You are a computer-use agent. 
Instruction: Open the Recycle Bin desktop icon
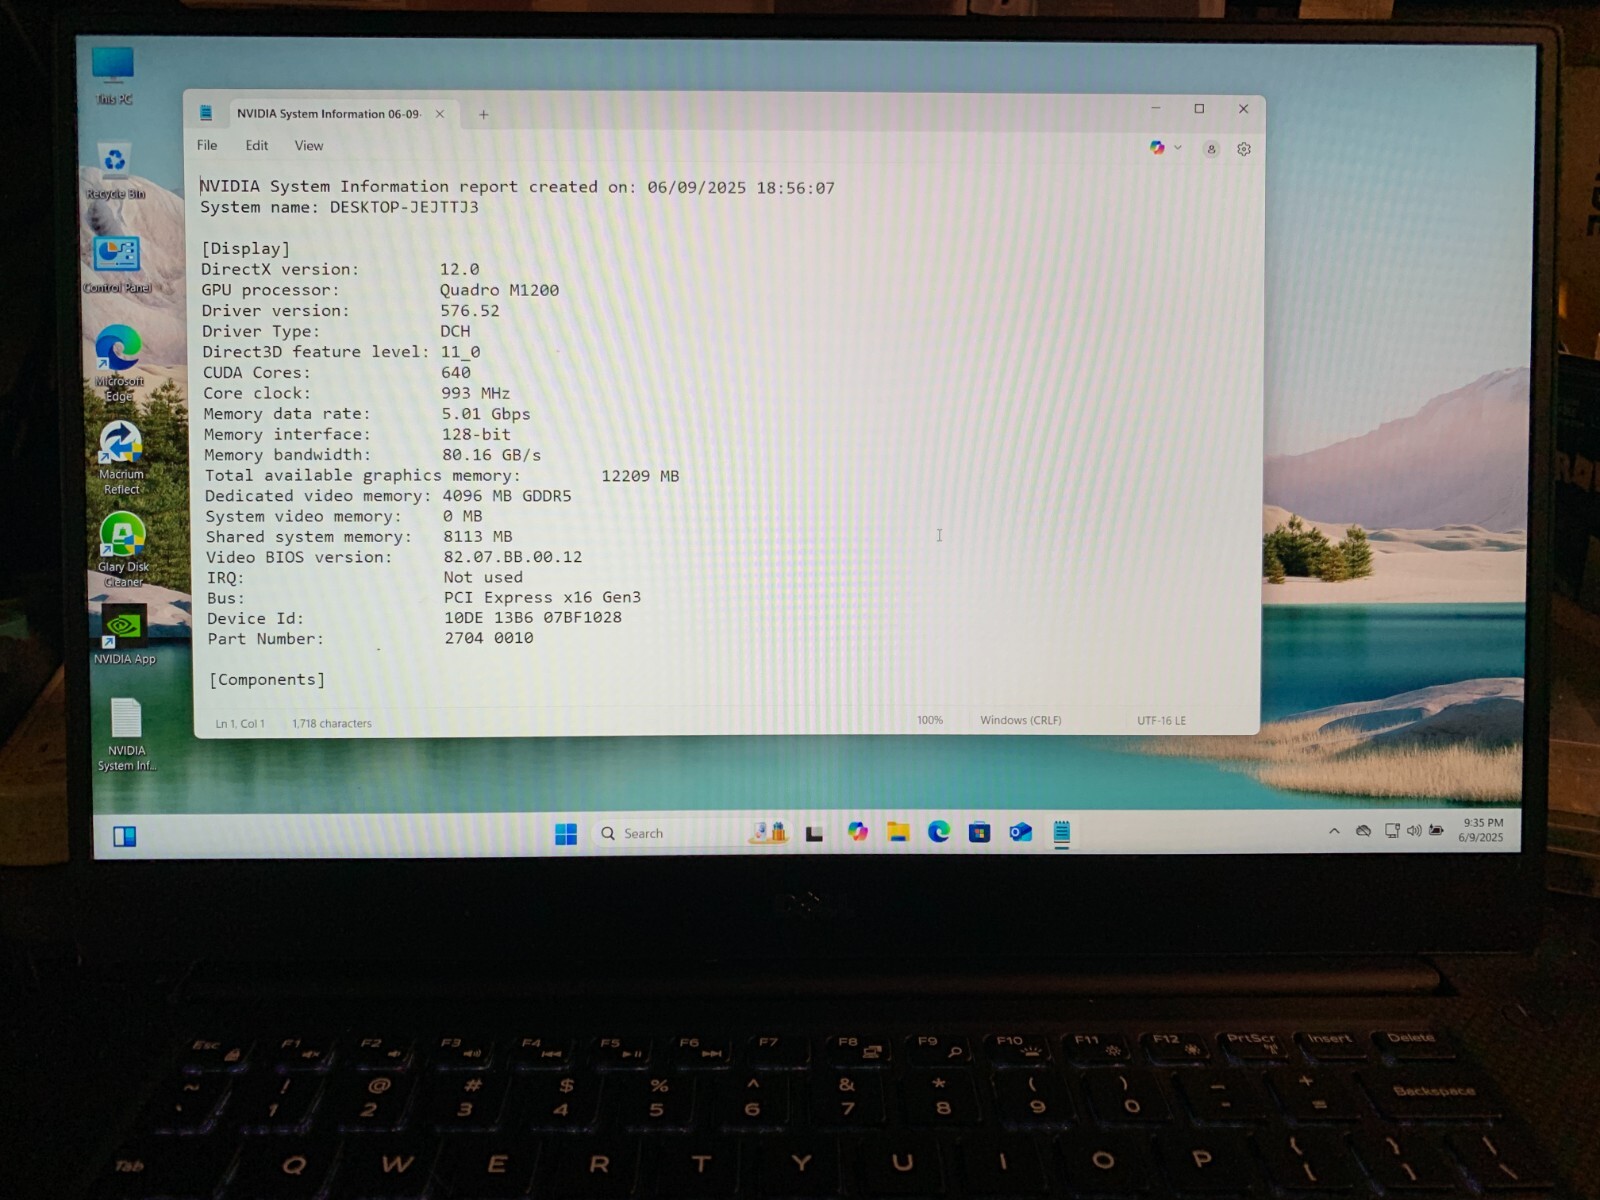pos(115,170)
